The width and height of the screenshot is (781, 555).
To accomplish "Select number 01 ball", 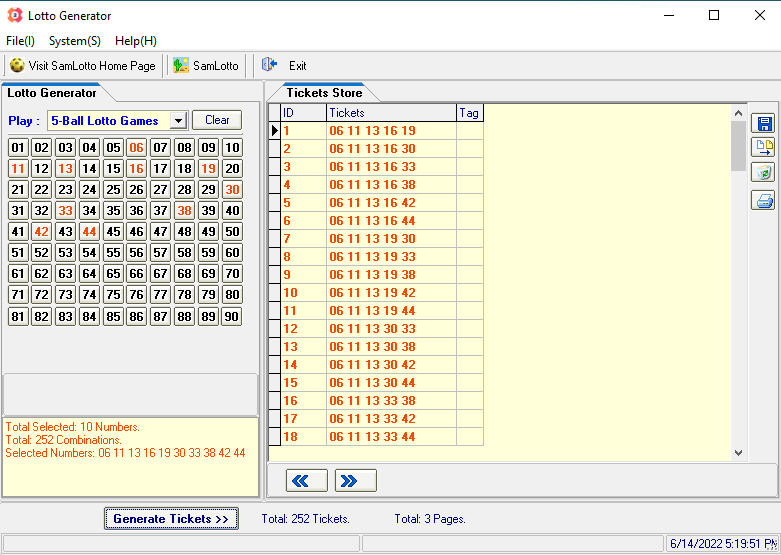I will click(x=18, y=147).
